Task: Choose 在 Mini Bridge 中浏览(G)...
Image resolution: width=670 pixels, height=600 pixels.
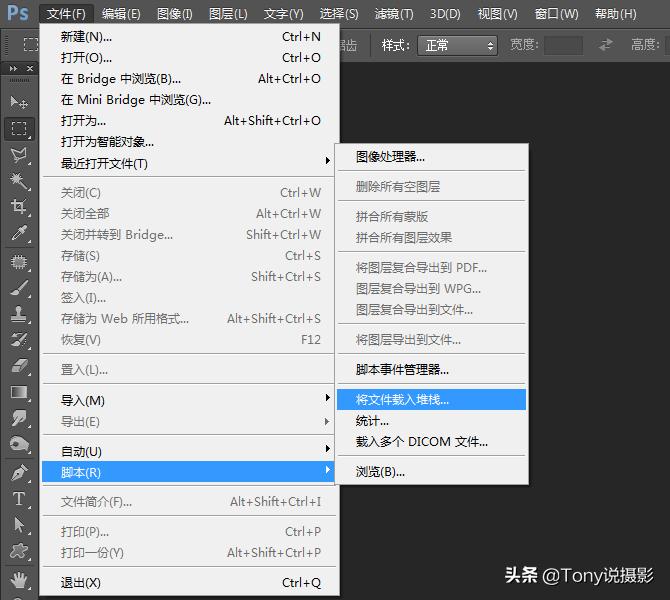Action: (x=190, y=100)
